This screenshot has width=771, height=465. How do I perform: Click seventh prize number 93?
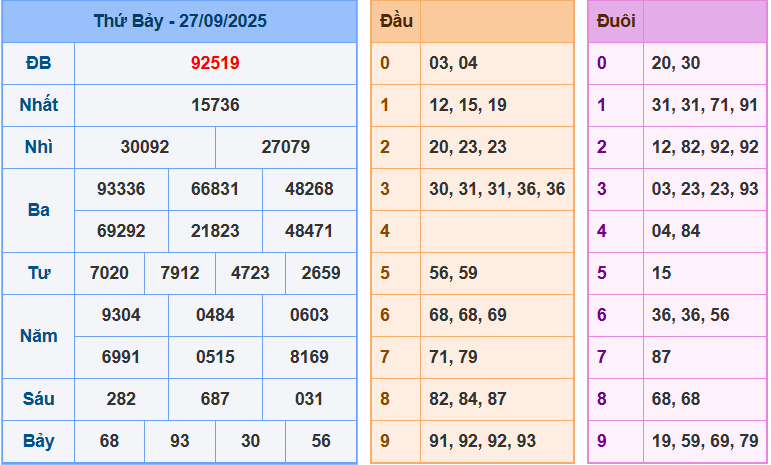point(180,441)
